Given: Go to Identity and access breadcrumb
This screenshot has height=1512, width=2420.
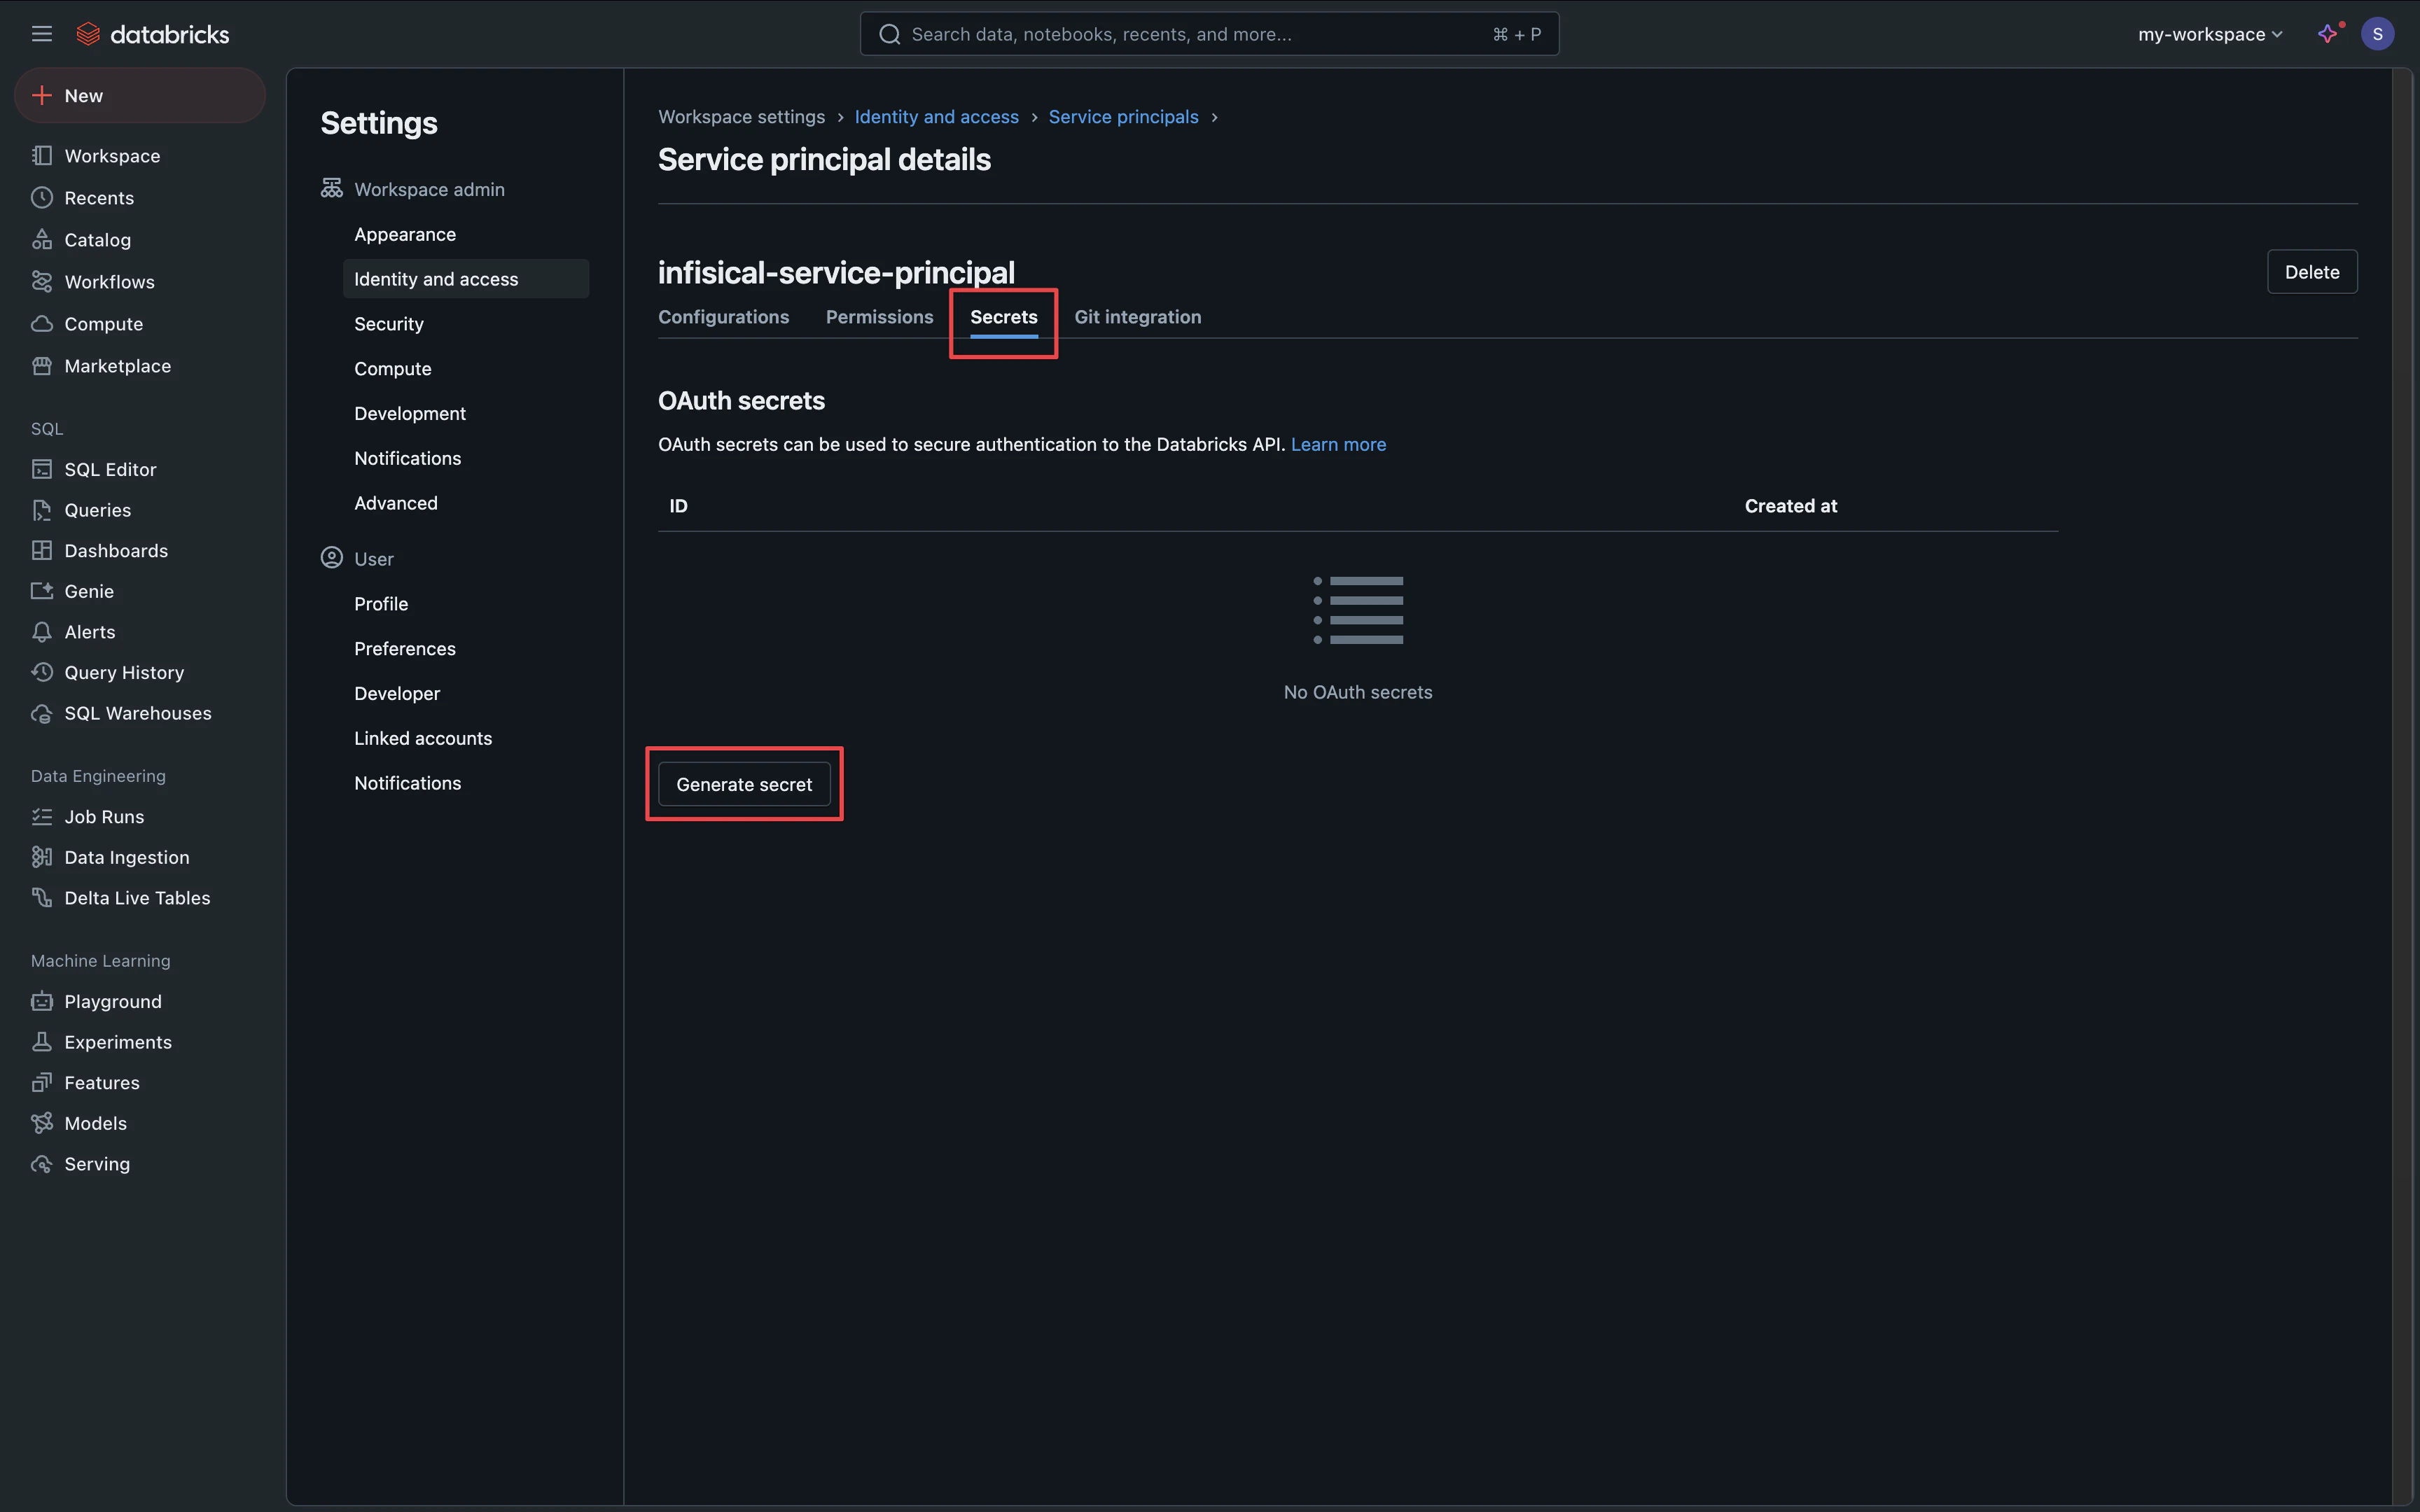Looking at the screenshot, I should (x=936, y=117).
